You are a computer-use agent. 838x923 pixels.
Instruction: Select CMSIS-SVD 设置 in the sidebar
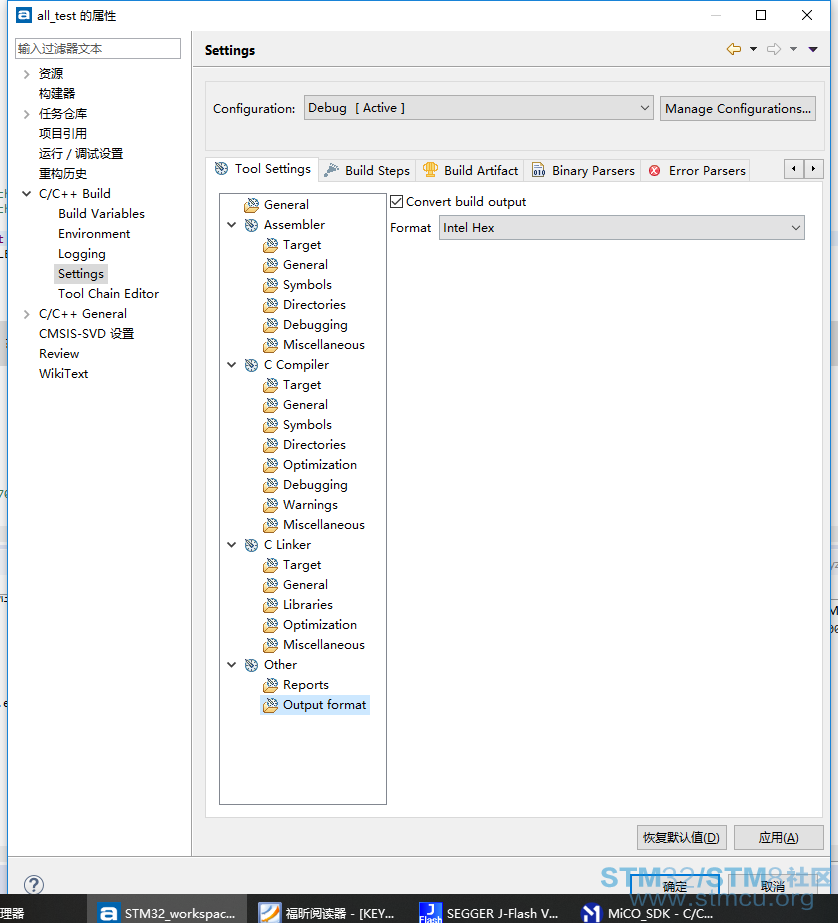coord(87,334)
